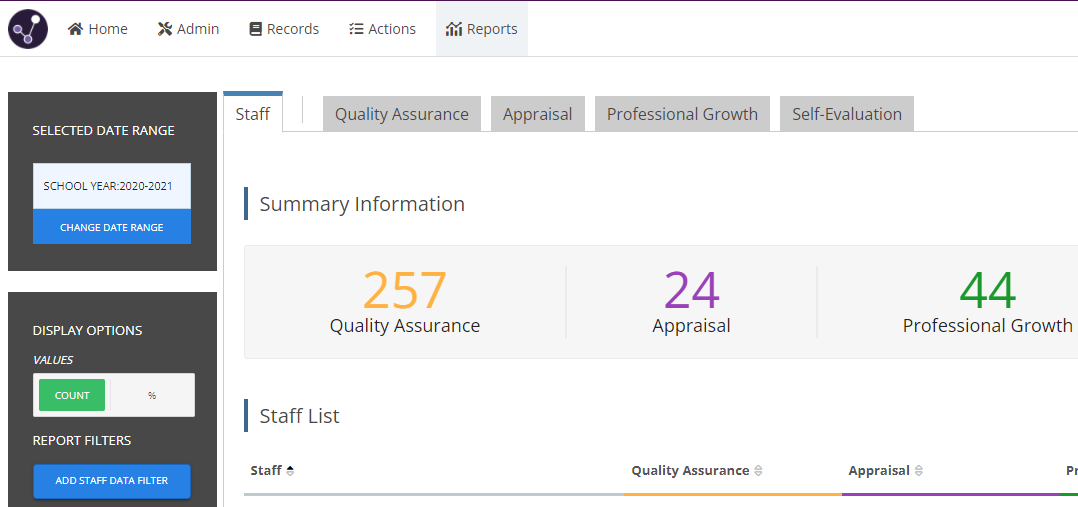1078x507 pixels.
Task: Click the Records book icon
Action: pyautogui.click(x=255, y=29)
